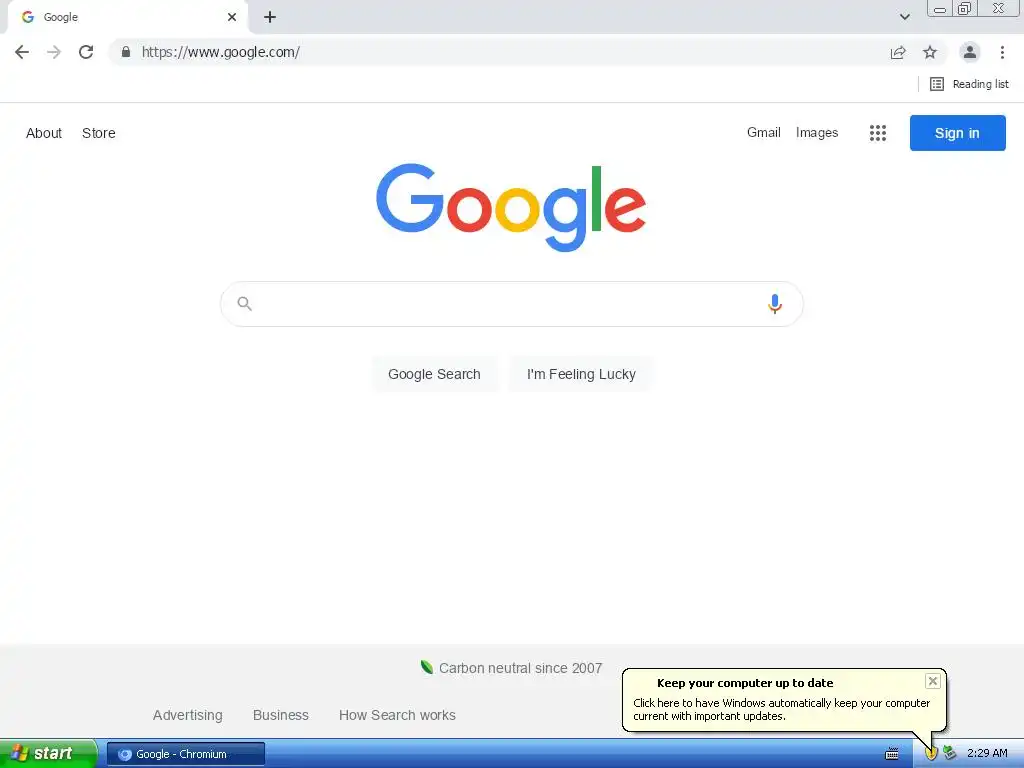Select Google - Chromium taskbar button
Viewport: 1024px width, 768px height.
click(186, 754)
